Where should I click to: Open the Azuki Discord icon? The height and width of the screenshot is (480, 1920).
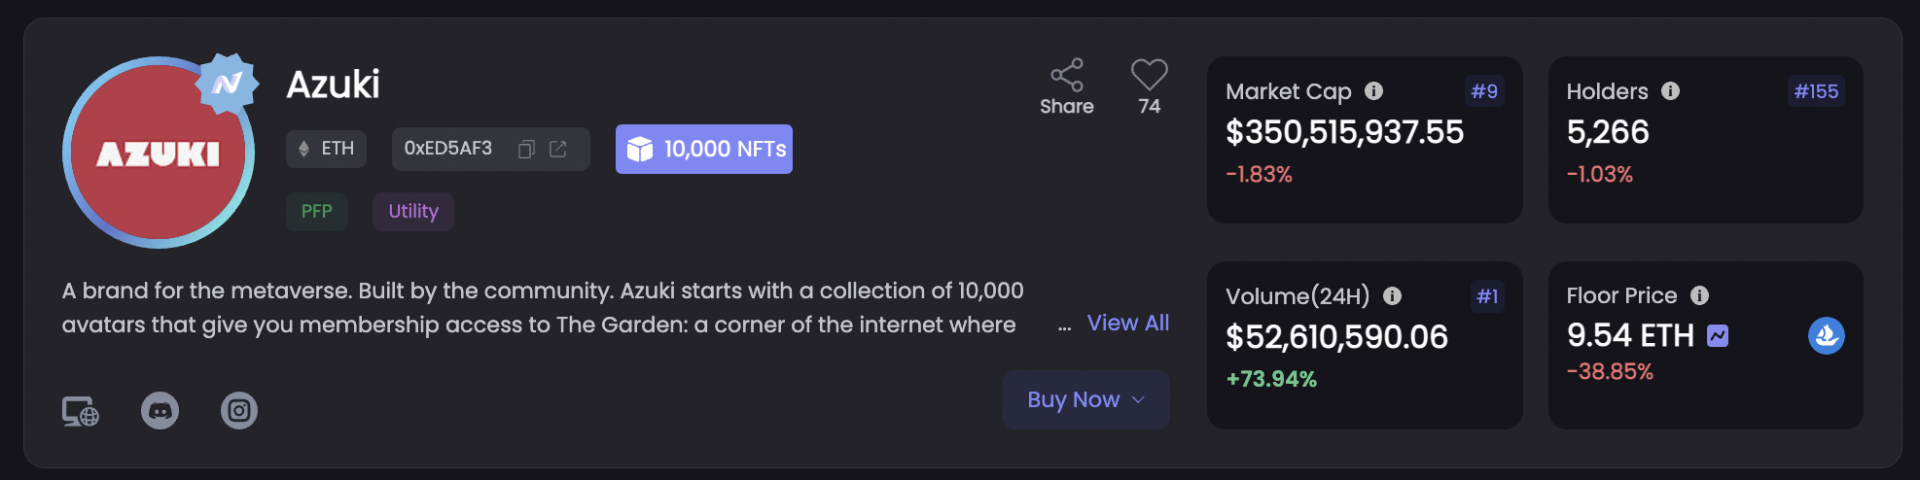pyautogui.click(x=160, y=411)
